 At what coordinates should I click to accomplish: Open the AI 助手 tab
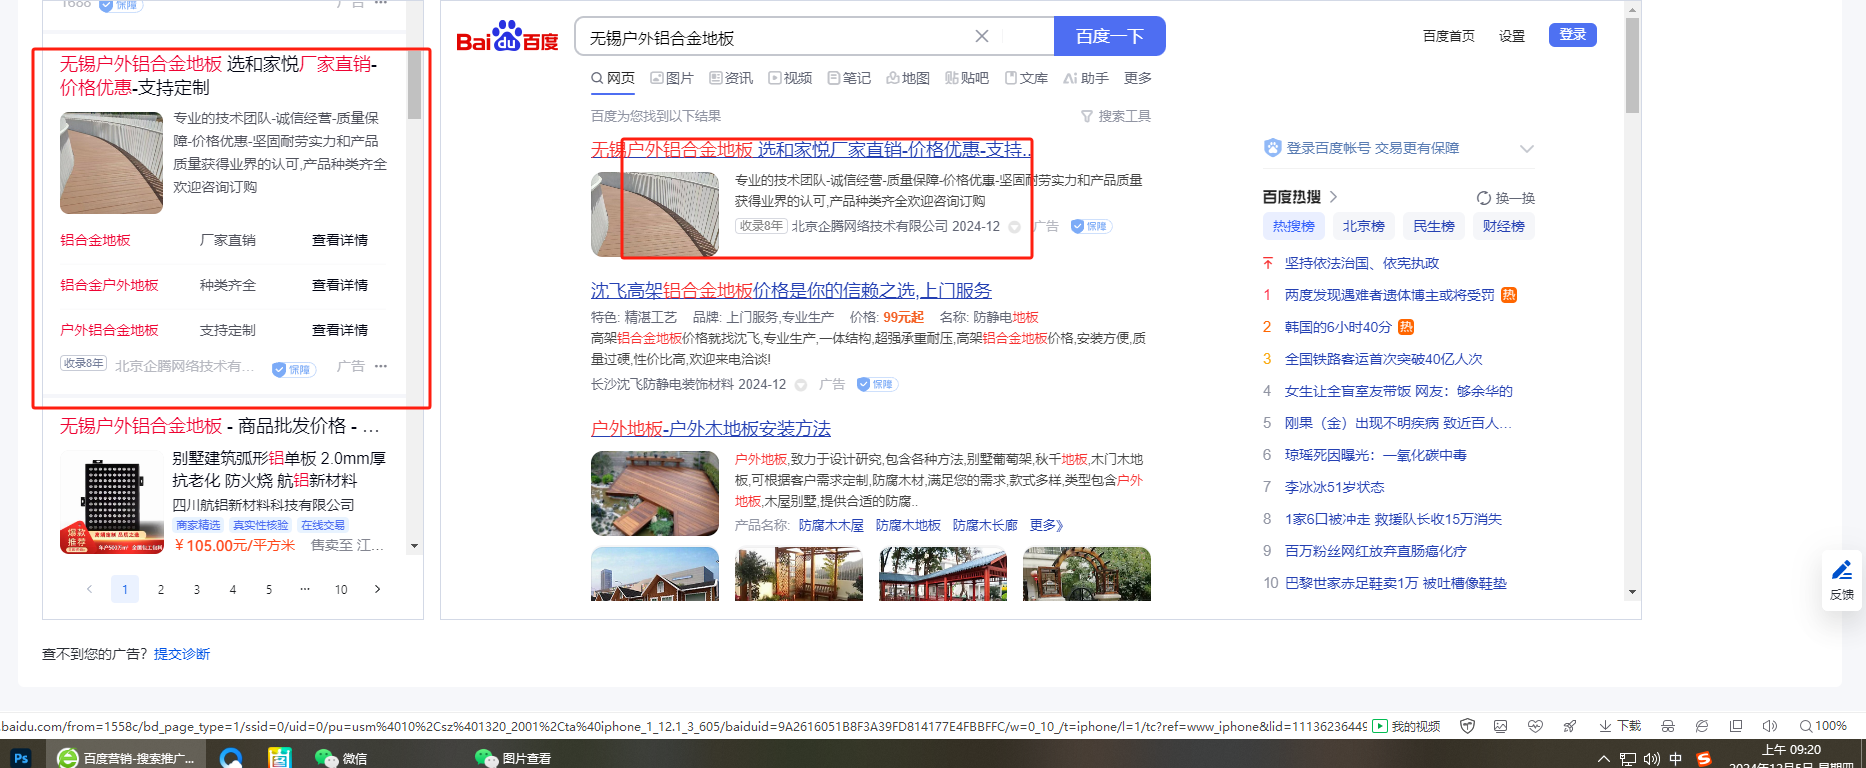tap(1086, 78)
